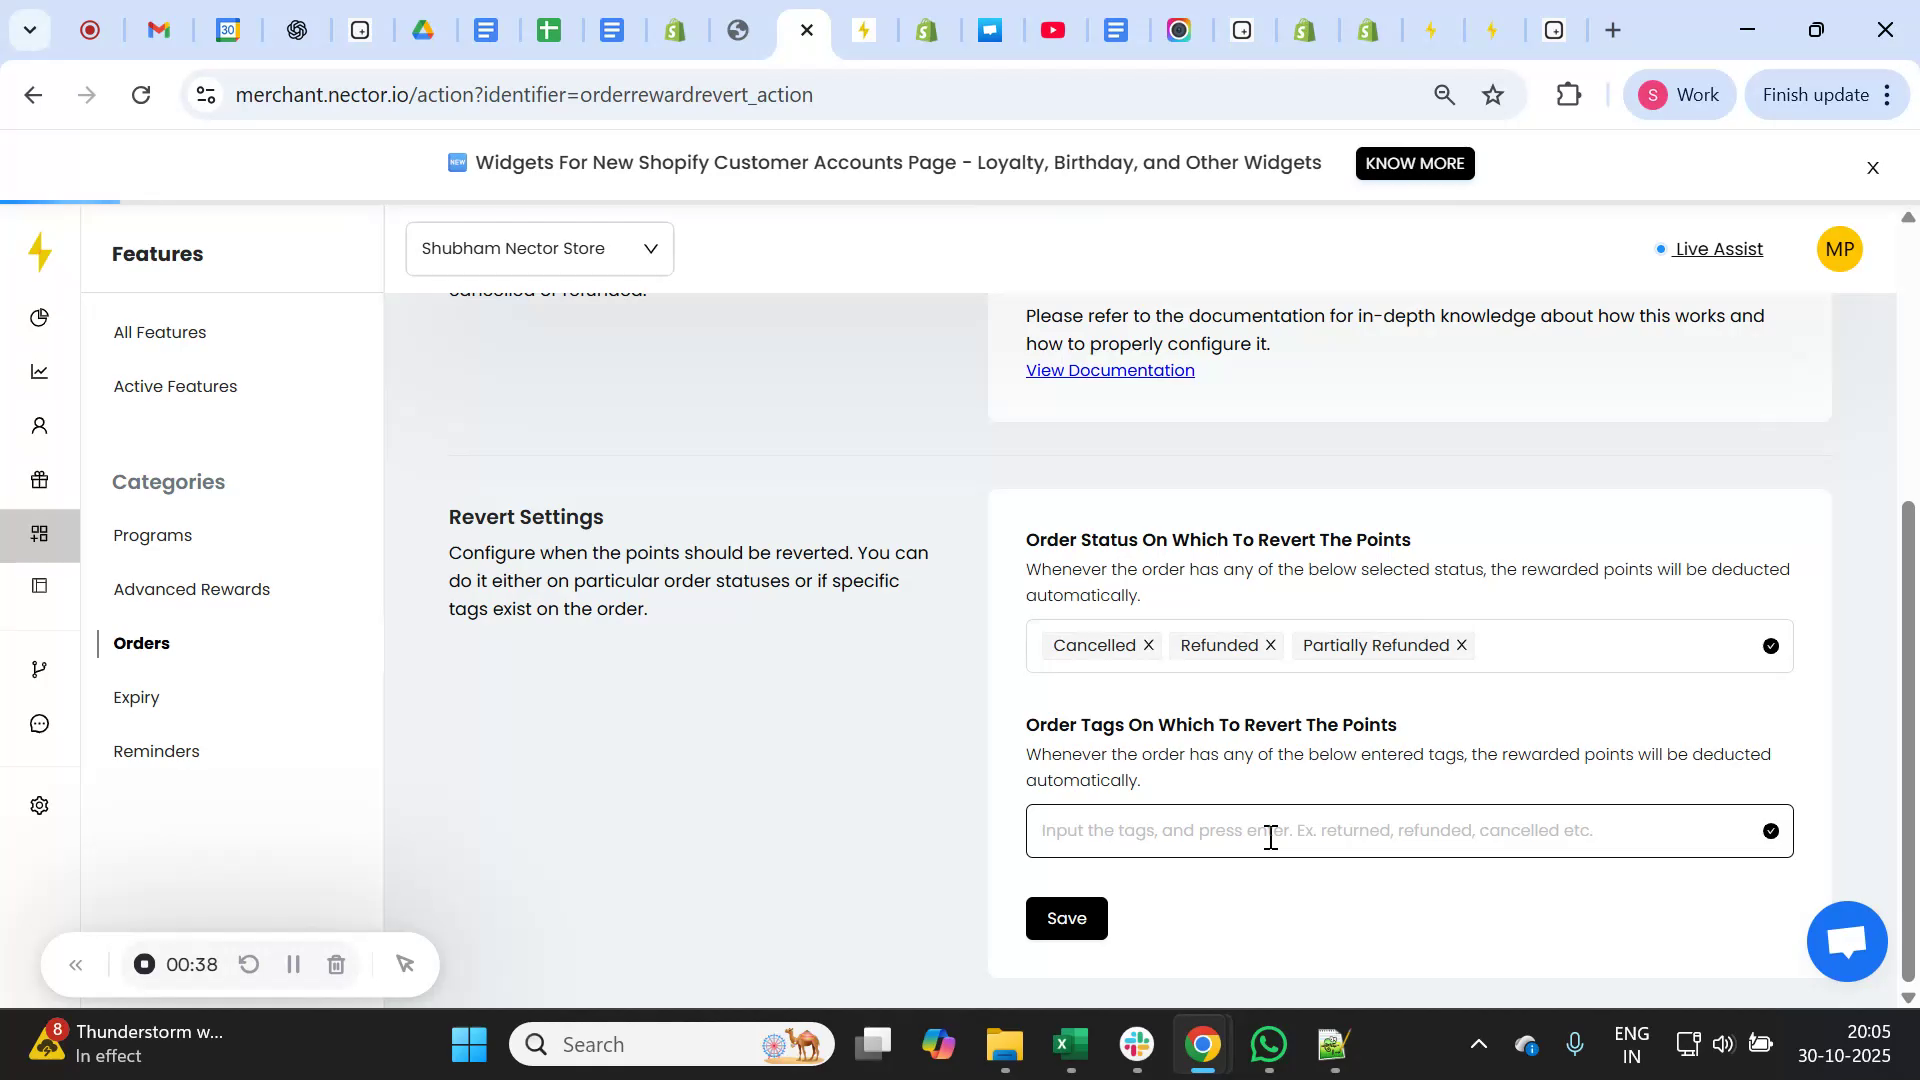Open the settings gear icon in sidebar
1920x1080 pixels.
coord(40,805)
